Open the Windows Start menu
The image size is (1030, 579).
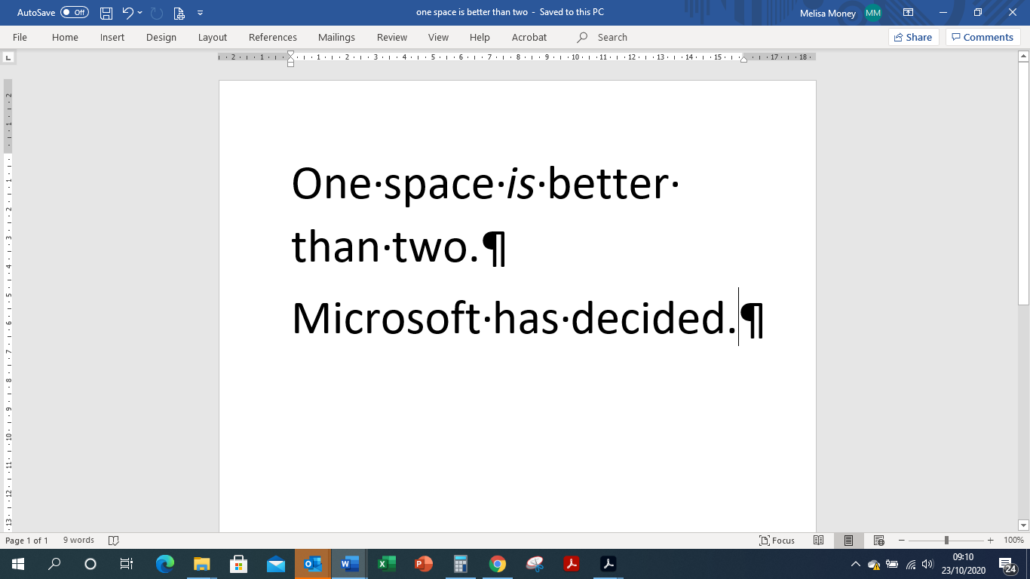[x=18, y=564]
